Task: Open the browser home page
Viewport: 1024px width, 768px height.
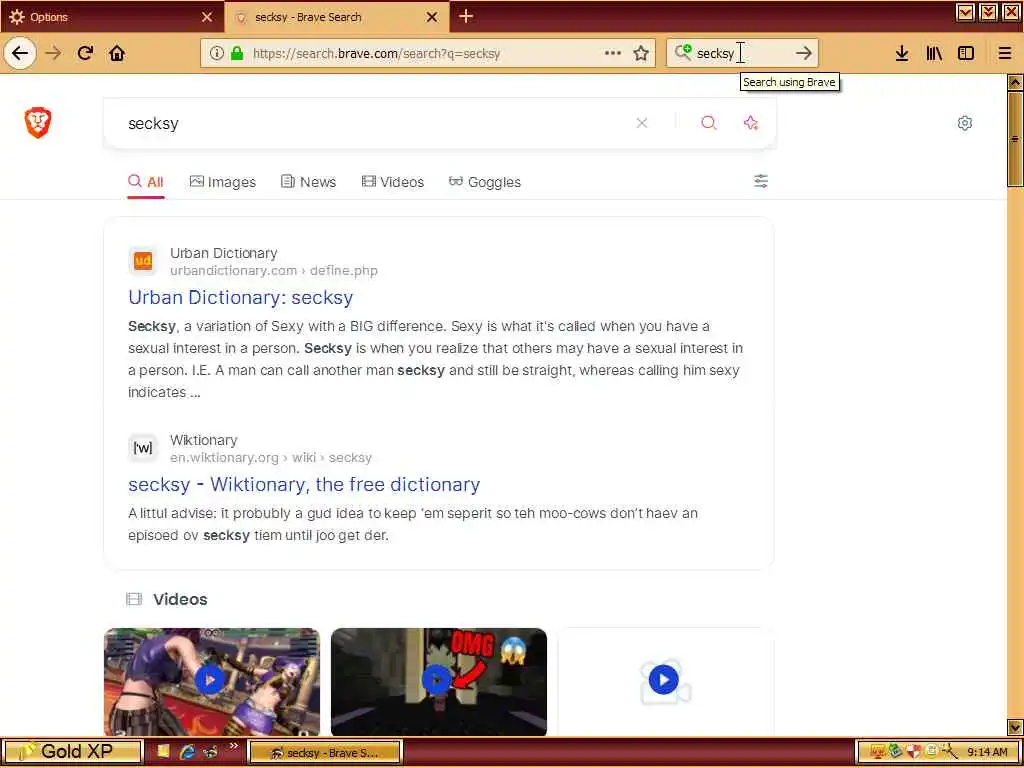Action: pos(117,53)
